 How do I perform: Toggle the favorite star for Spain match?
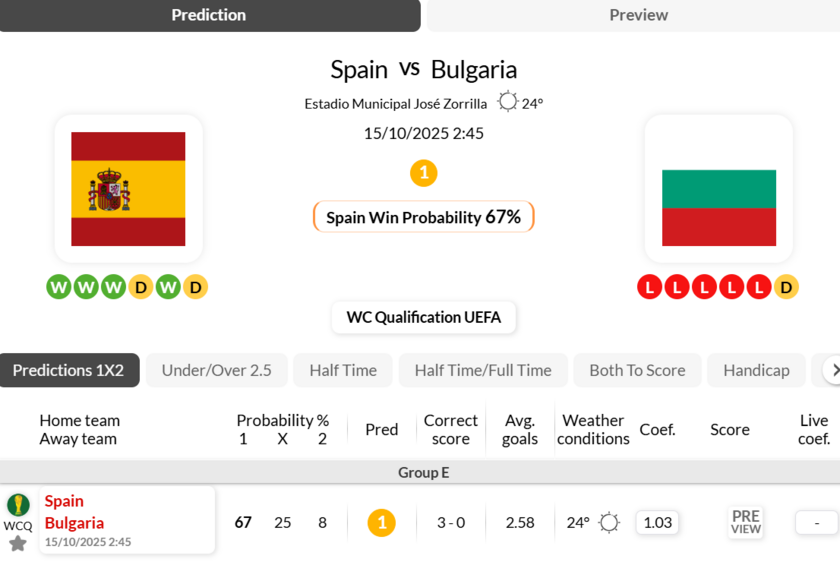point(18,543)
